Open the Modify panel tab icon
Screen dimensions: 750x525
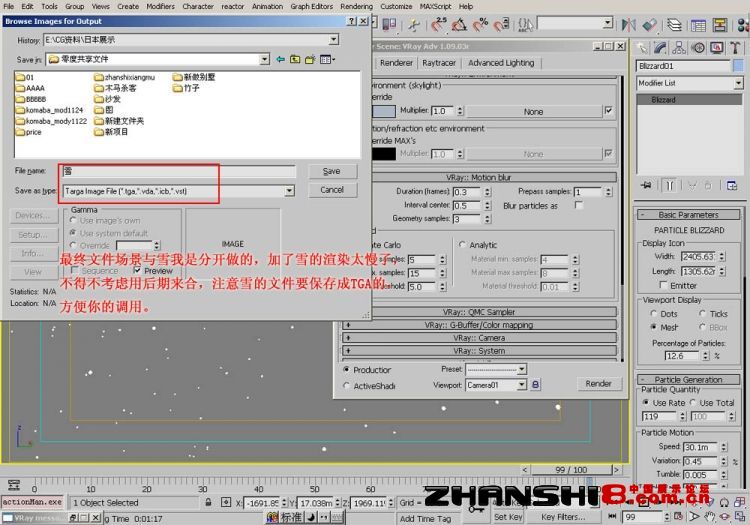[661, 47]
